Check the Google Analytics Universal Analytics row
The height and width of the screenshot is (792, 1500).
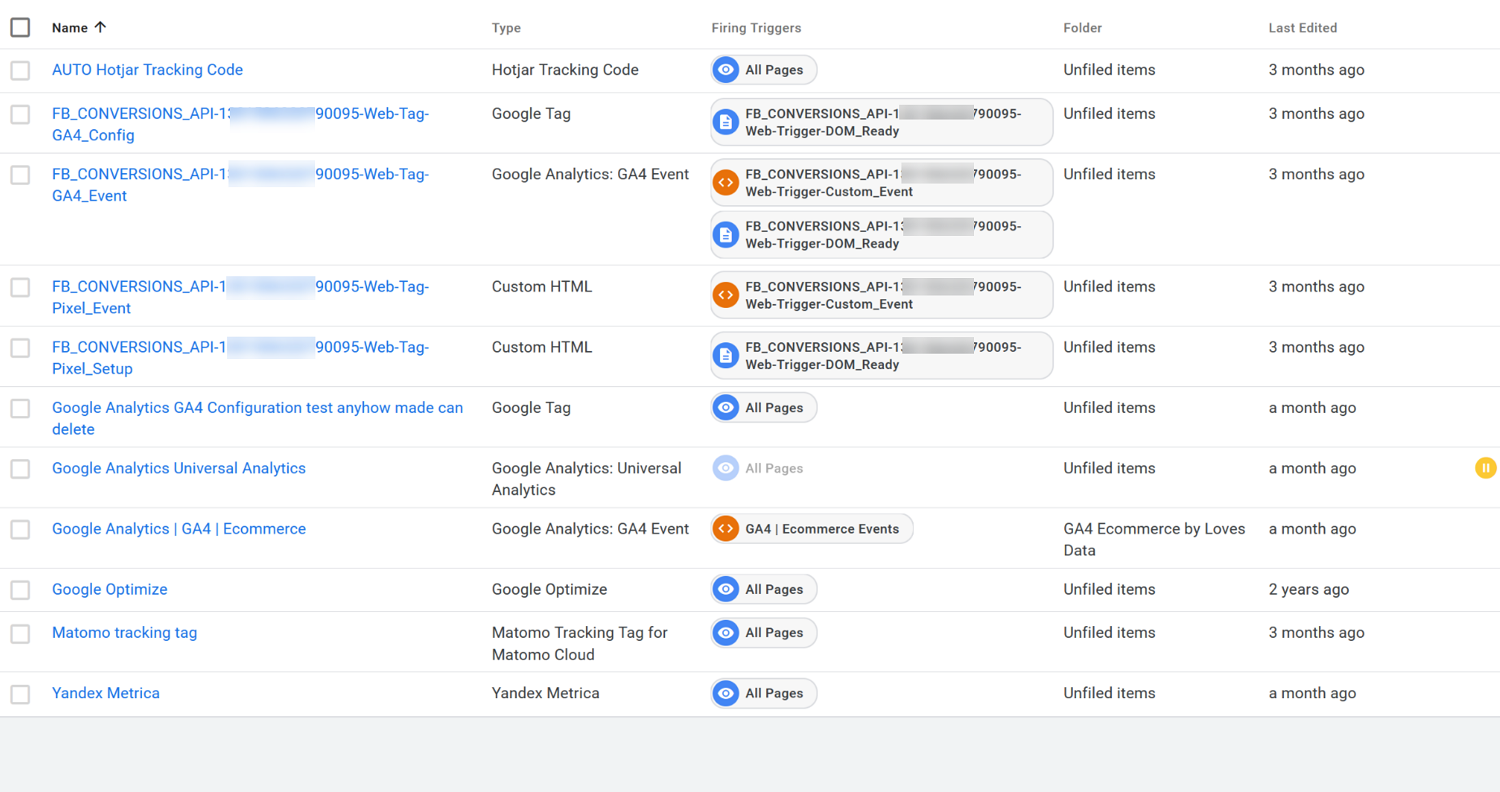20,468
